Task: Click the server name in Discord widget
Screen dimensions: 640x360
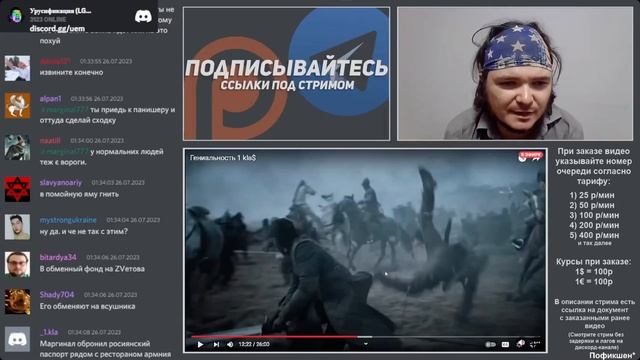Action: coord(60,11)
